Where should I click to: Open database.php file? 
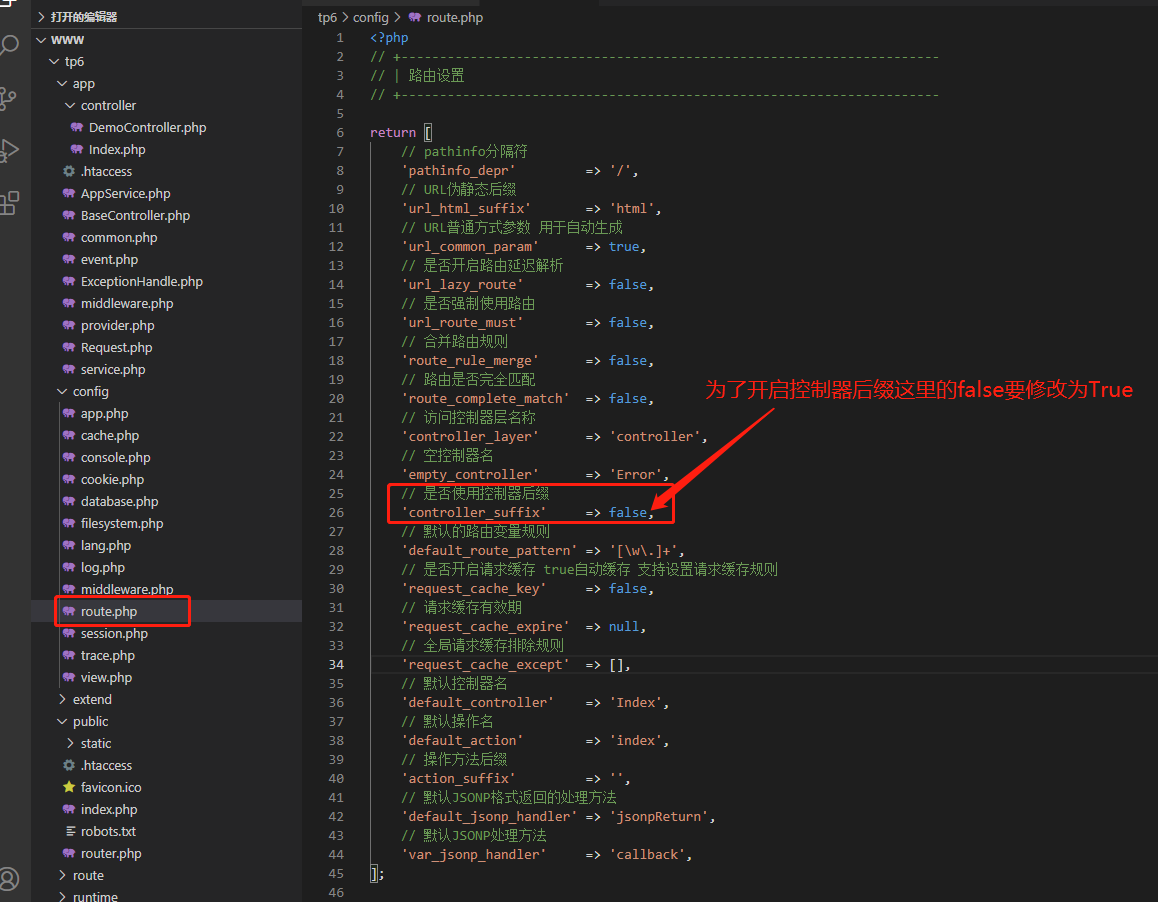point(120,502)
